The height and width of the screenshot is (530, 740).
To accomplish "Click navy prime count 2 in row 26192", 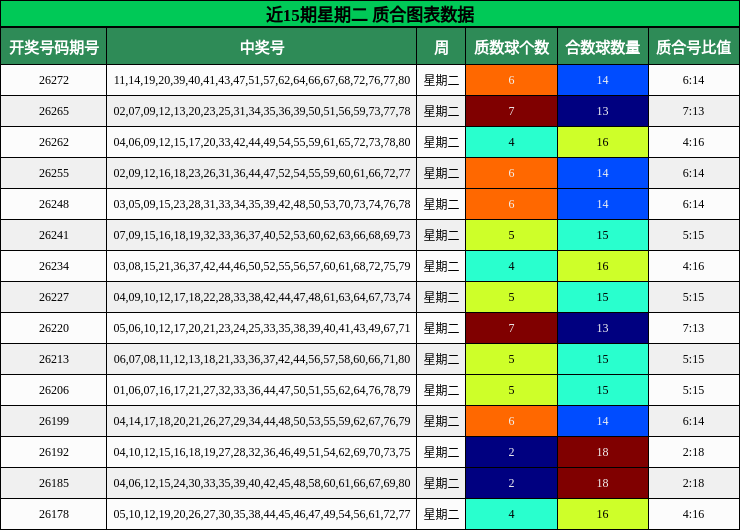I will tap(511, 452).
